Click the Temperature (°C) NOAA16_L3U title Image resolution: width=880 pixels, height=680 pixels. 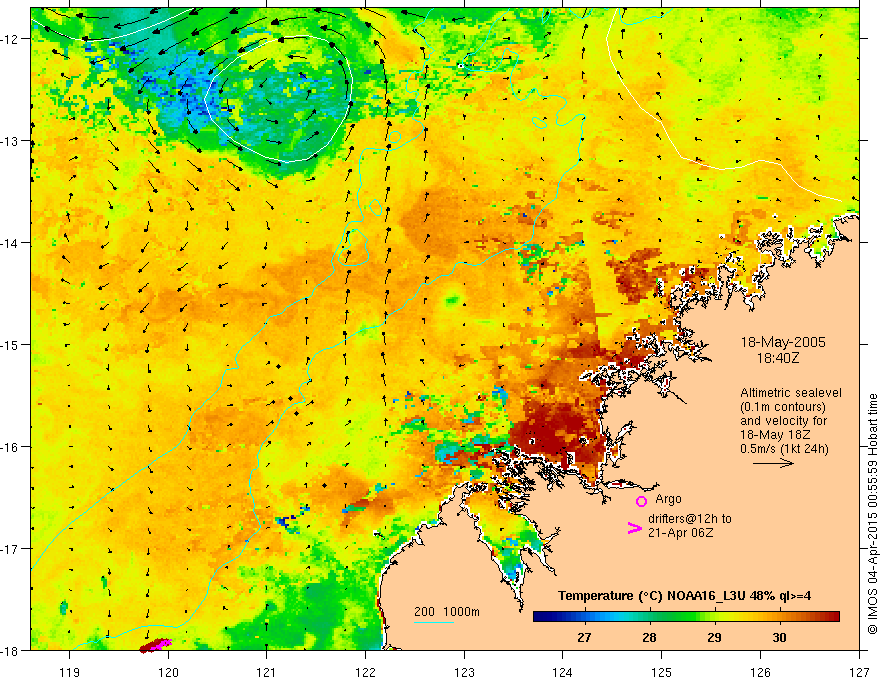[x=684, y=596]
